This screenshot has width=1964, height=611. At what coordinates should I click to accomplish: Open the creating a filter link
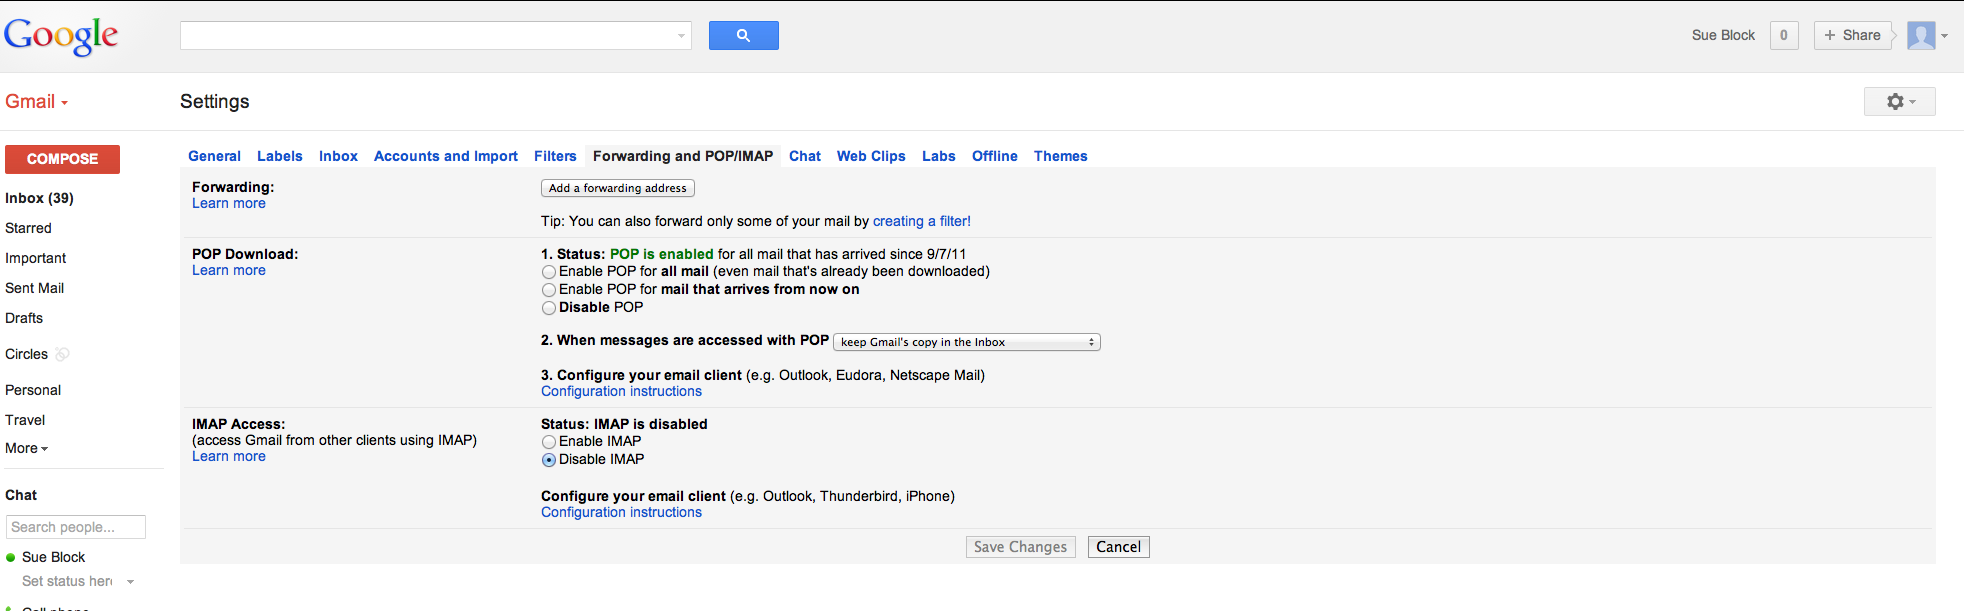click(x=921, y=221)
